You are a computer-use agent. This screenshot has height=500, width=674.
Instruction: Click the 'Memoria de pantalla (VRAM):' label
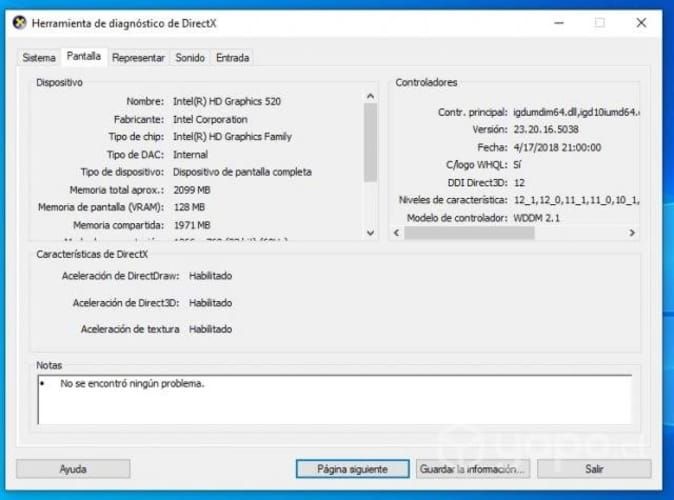click(101, 207)
